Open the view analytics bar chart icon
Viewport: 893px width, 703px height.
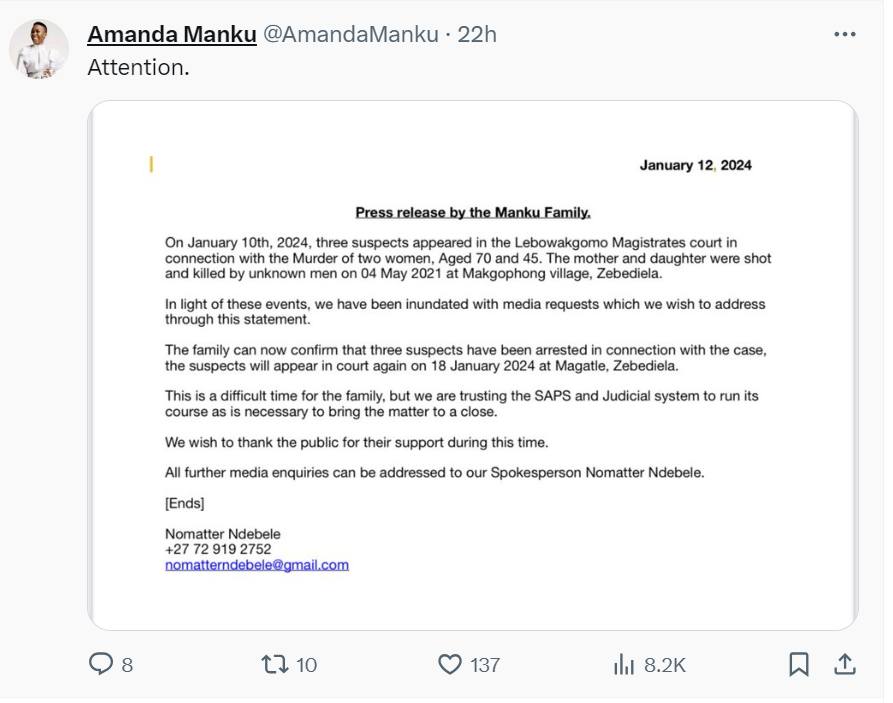click(624, 664)
